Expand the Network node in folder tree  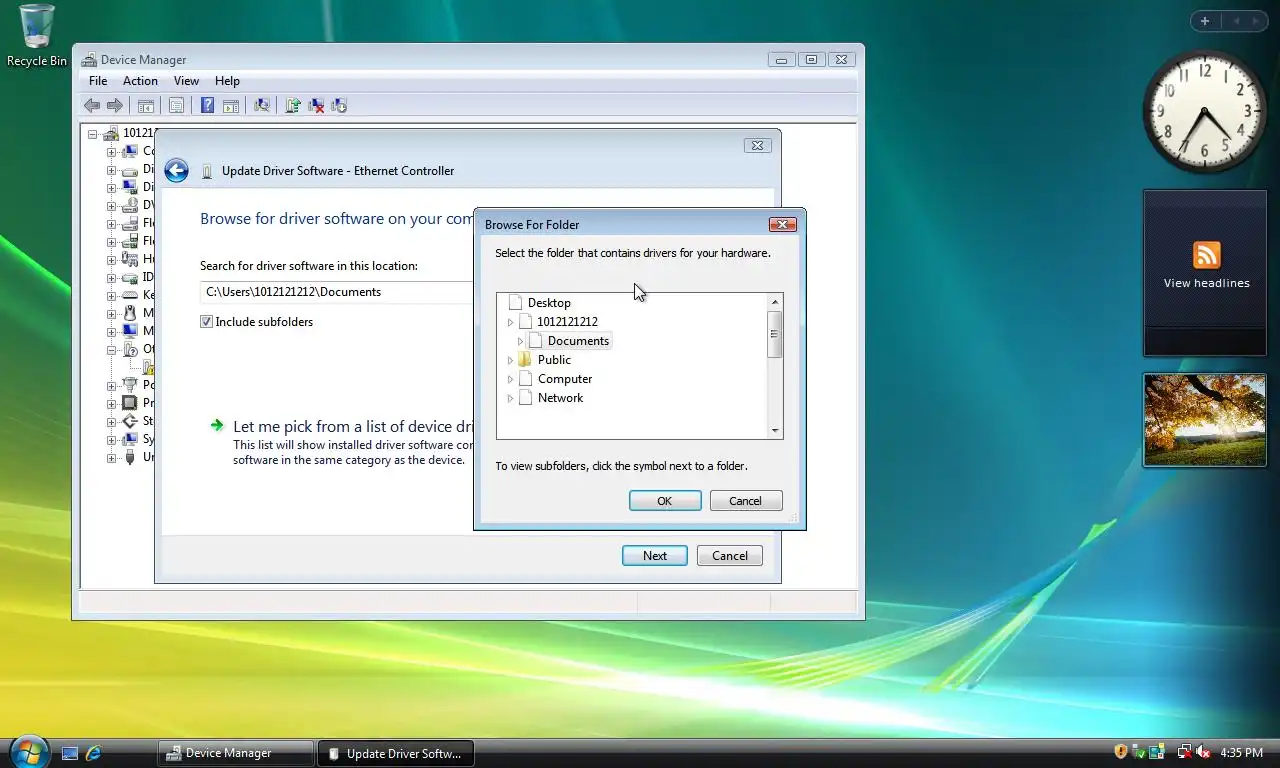tap(510, 398)
